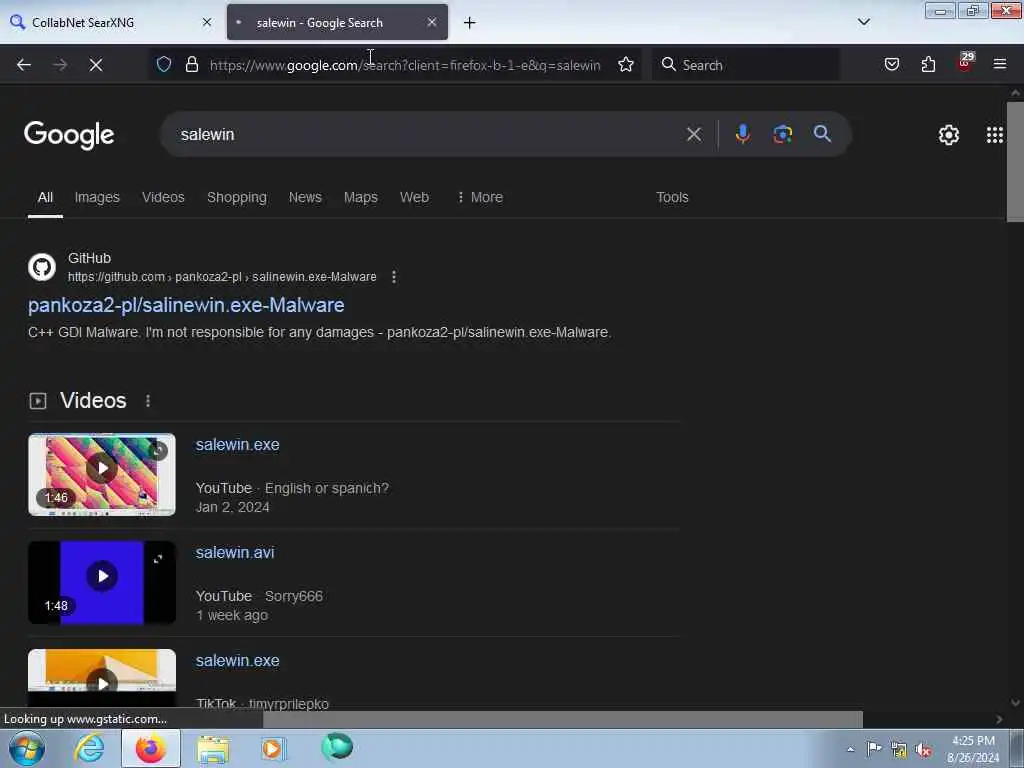
Task: Click the Google search input field
Action: [x=424, y=135]
